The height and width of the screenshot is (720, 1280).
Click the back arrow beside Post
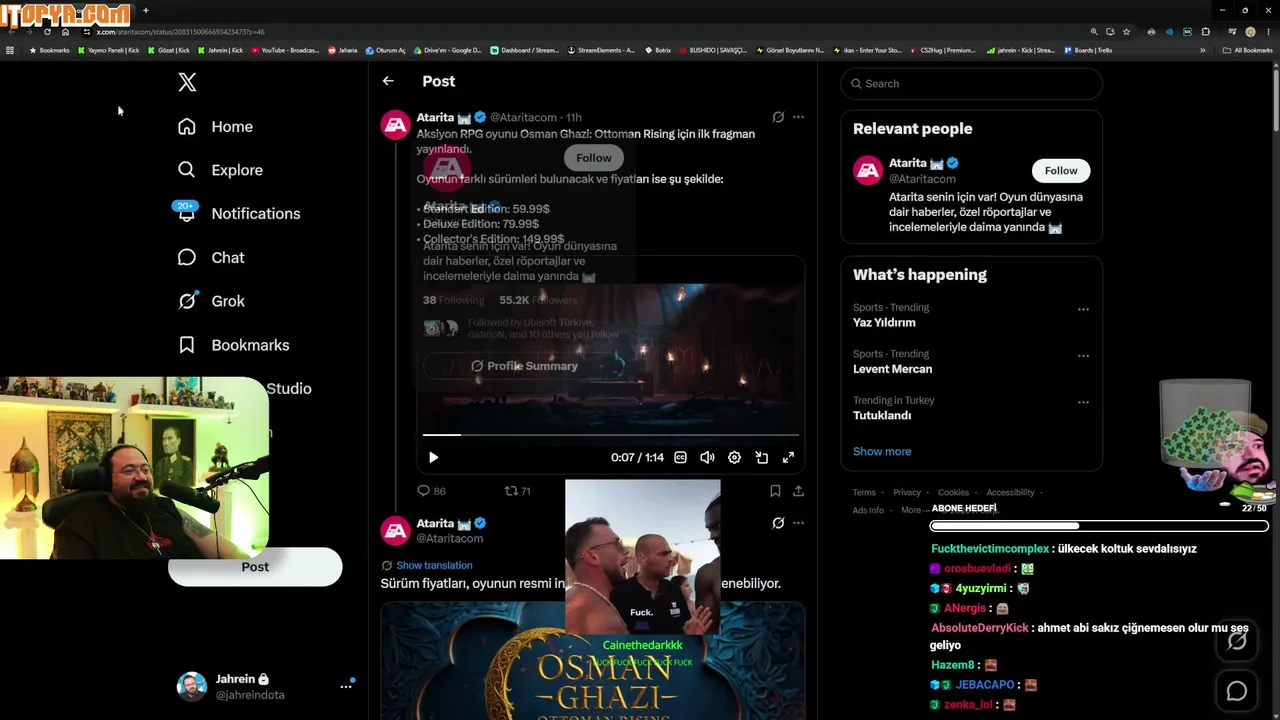click(x=388, y=81)
